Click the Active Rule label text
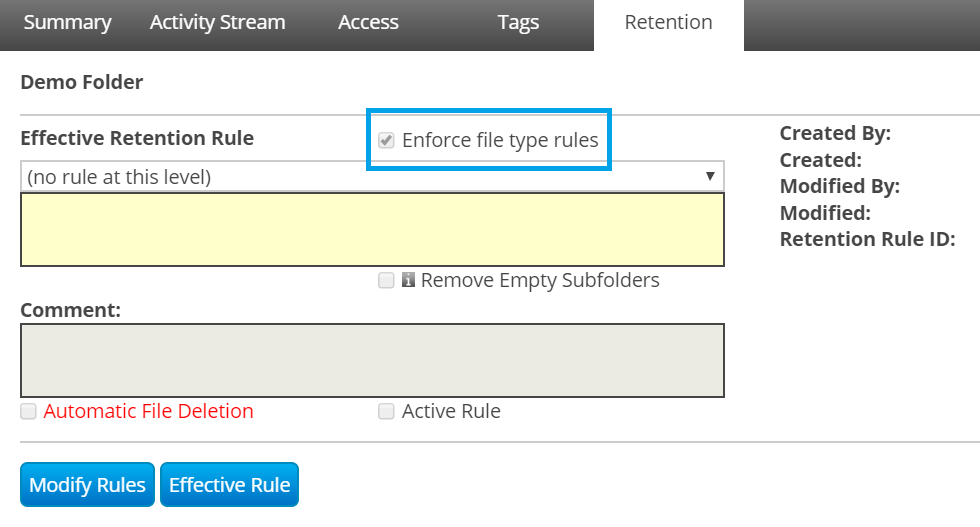 (451, 411)
